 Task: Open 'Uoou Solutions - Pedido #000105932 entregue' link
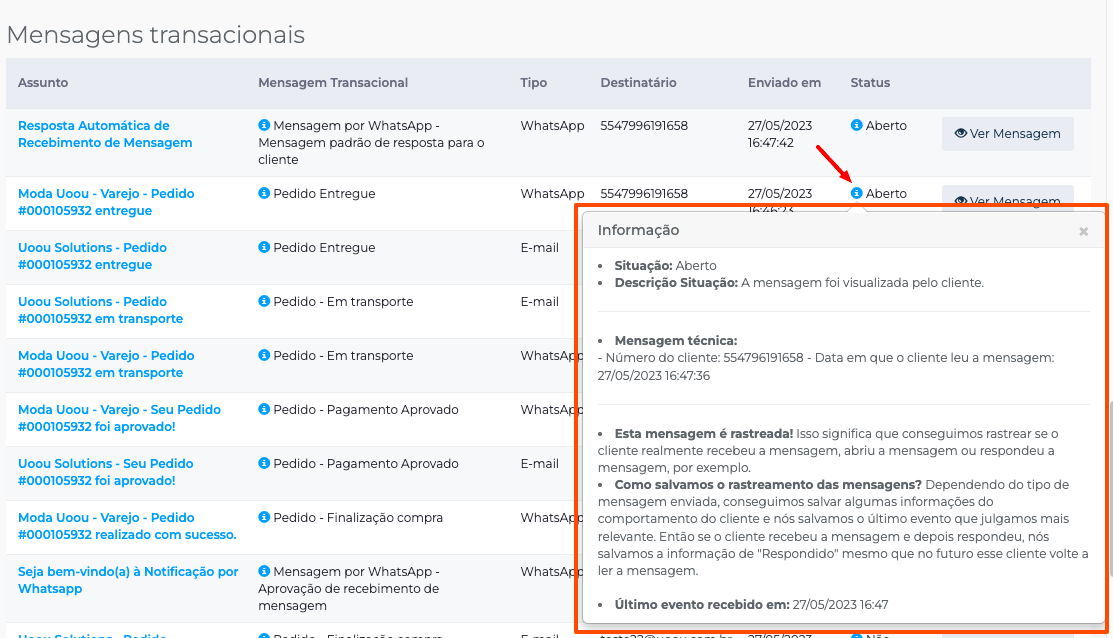tap(92, 256)
